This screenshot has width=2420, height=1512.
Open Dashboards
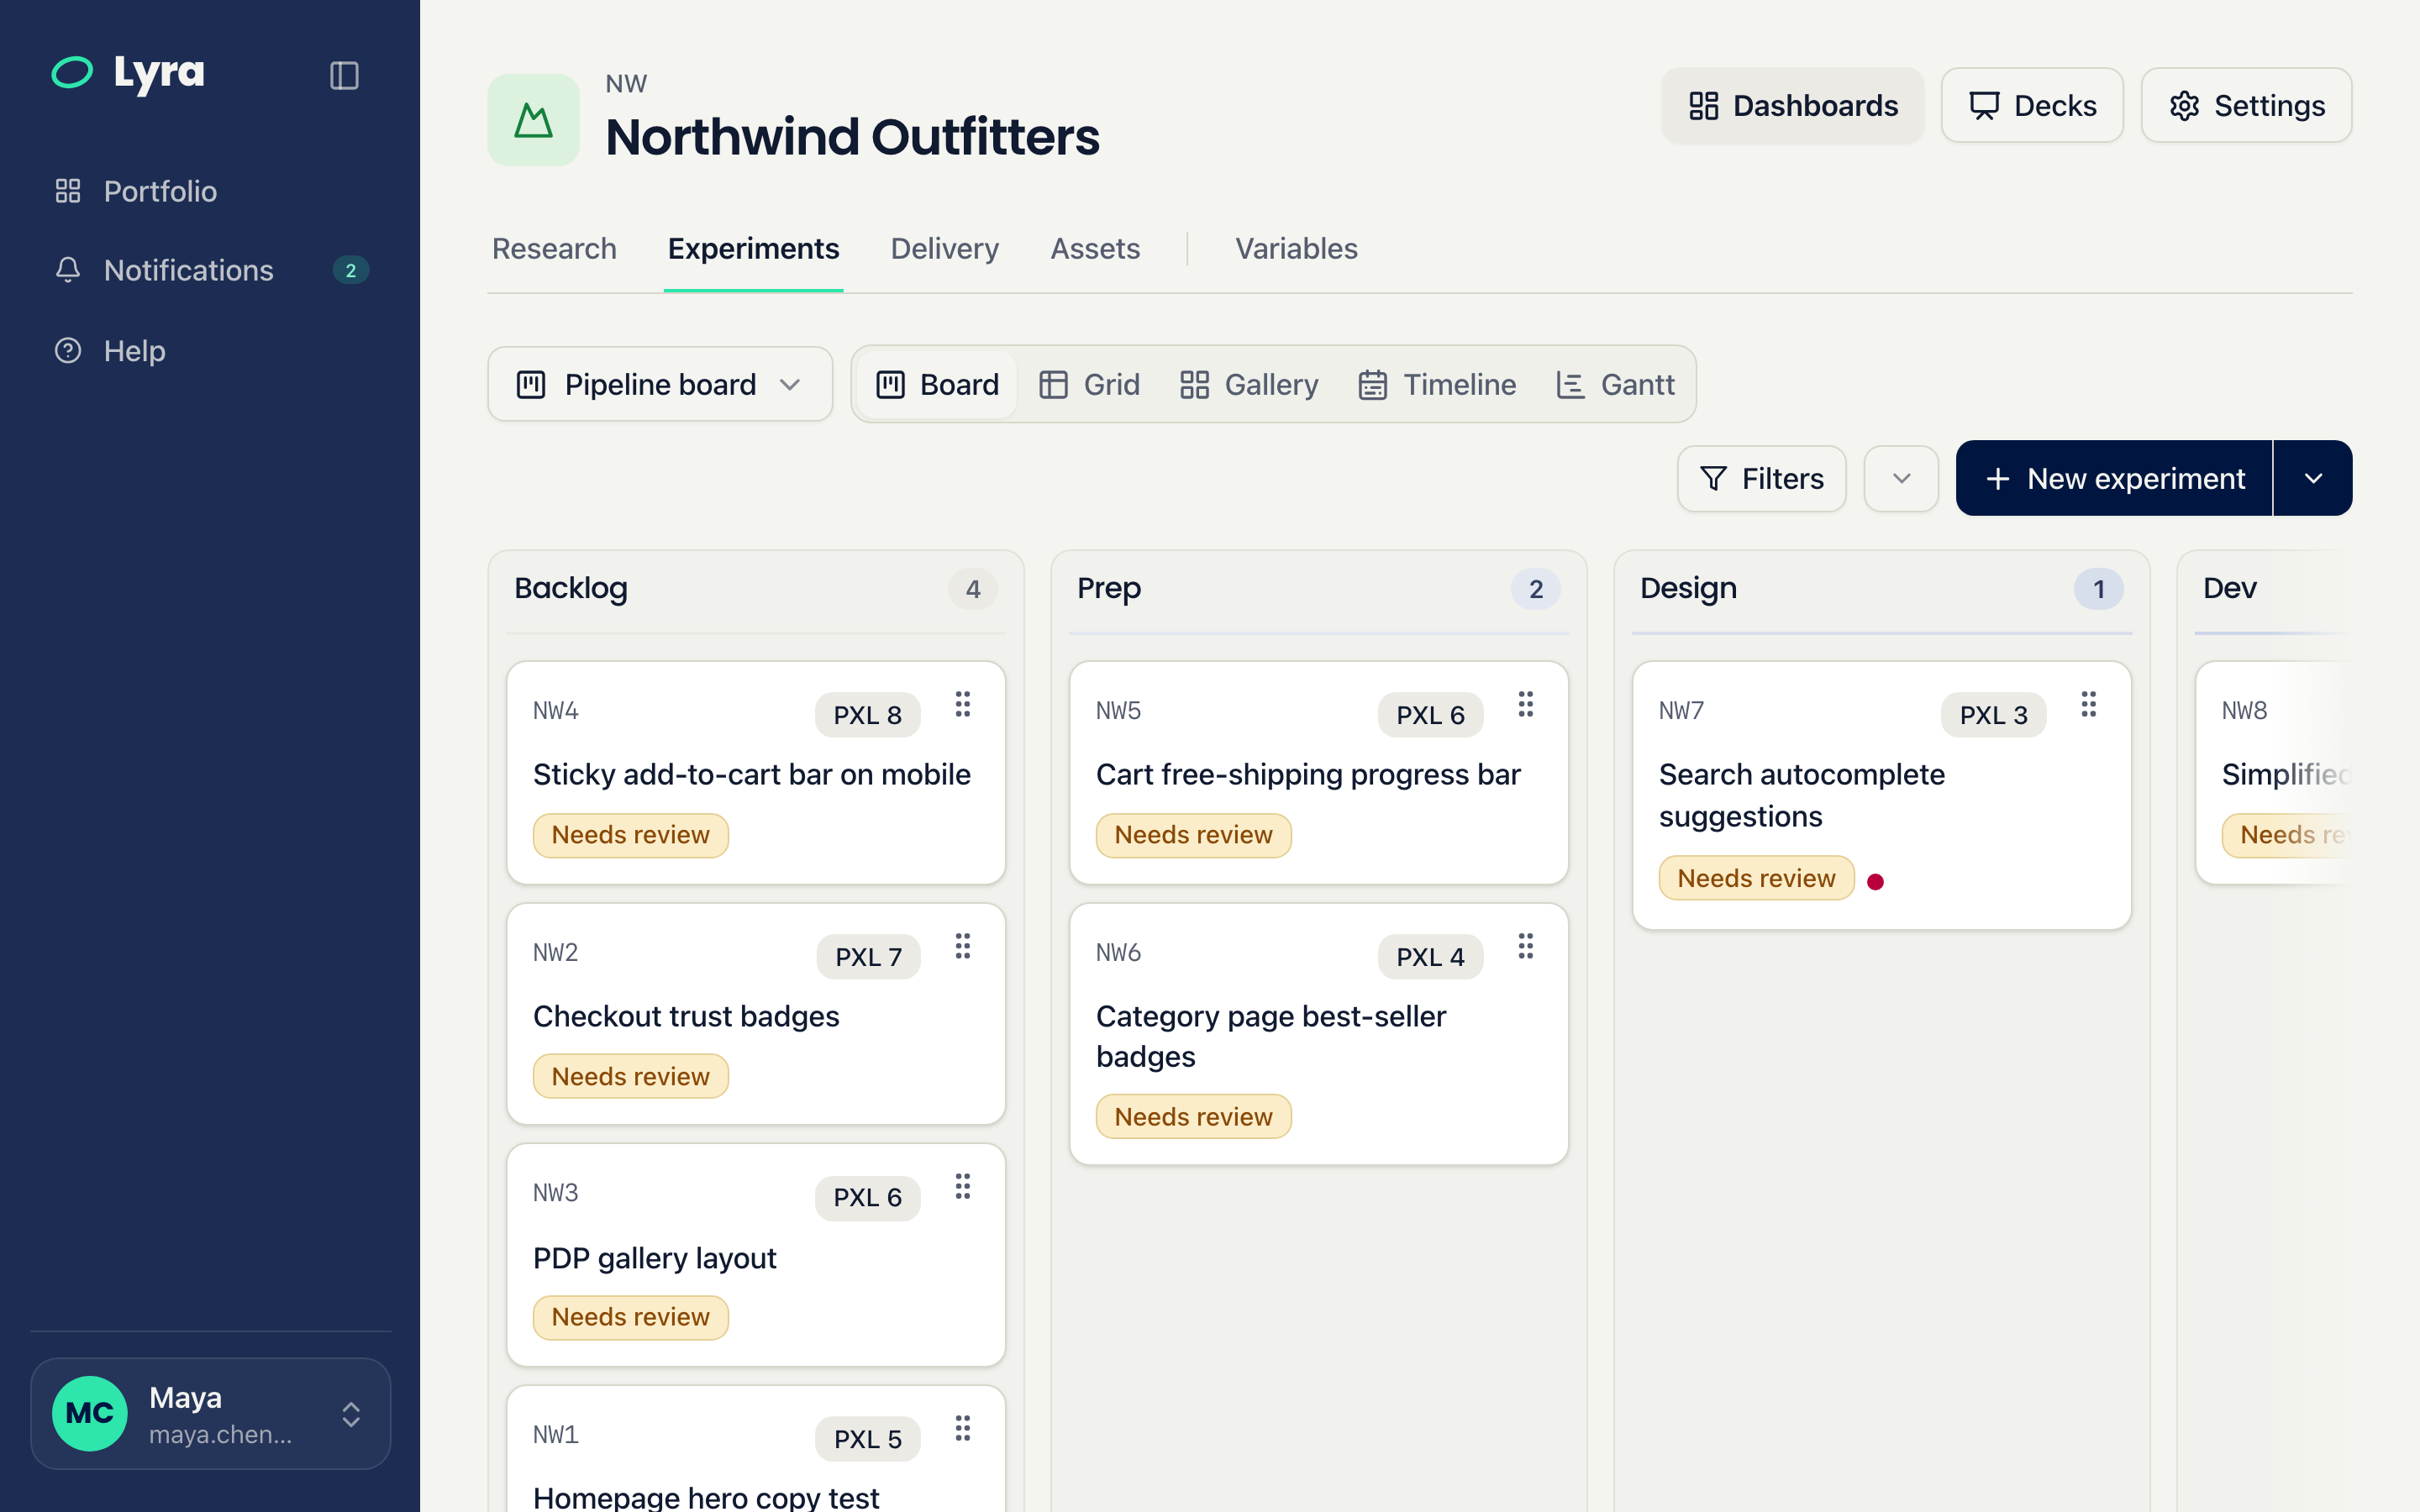point(1793,105)
